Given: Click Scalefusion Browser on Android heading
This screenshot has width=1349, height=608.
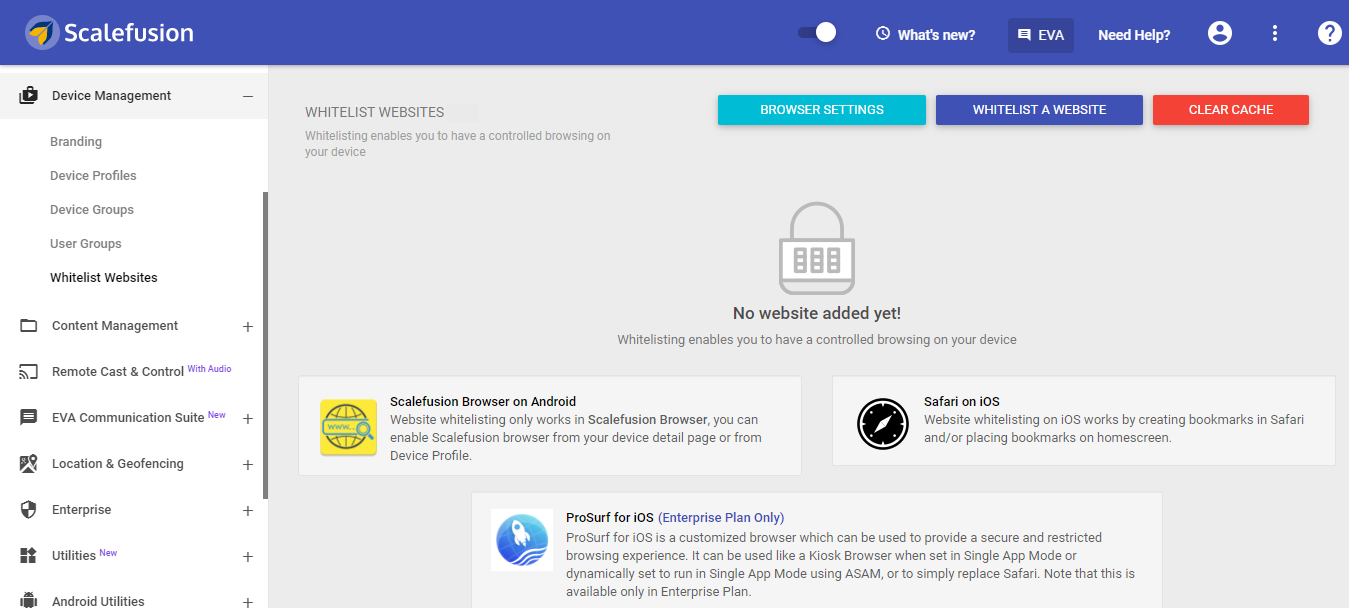Looking at the screenshot, I should click(483, 402).
